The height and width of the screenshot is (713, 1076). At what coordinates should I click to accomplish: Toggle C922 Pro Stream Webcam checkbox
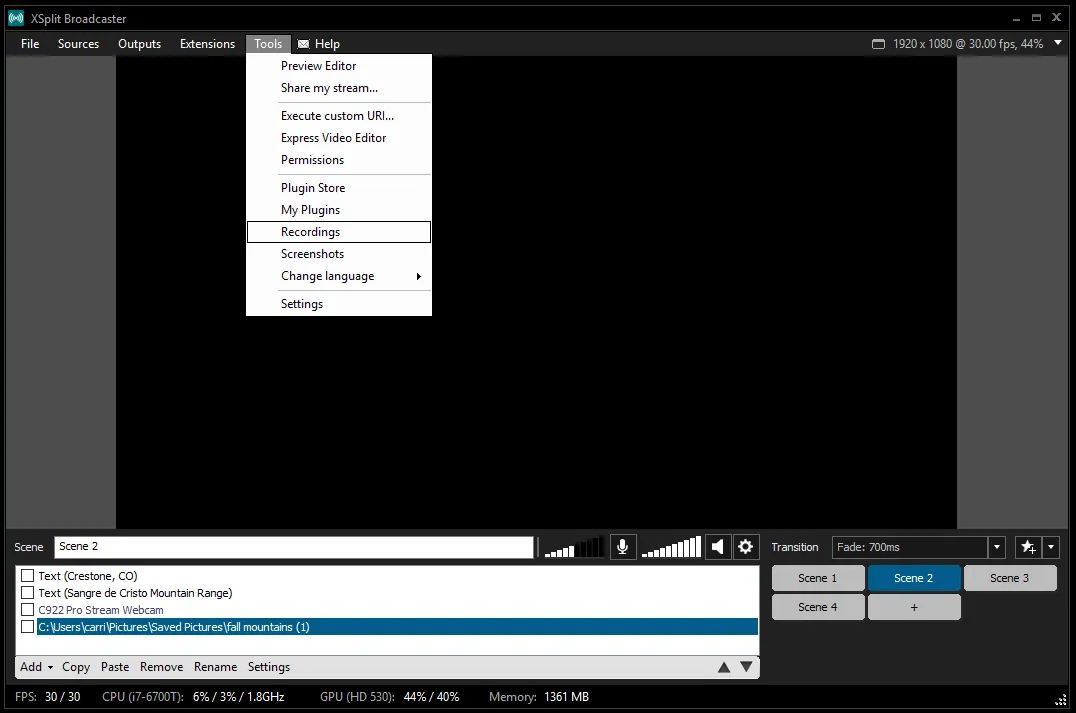pos(27,609)
